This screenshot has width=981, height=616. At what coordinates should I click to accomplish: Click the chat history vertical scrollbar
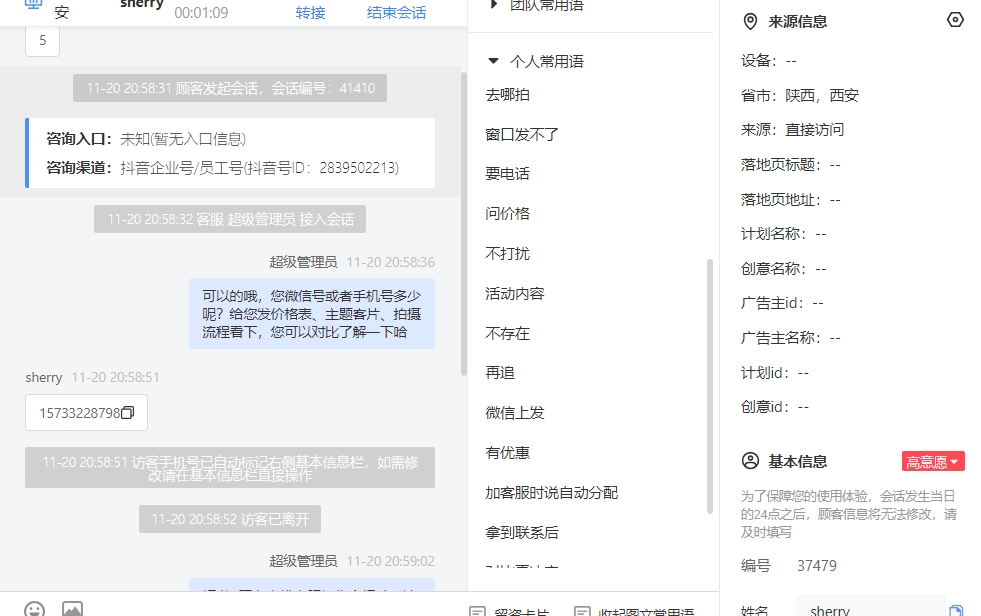click(464, 224)
